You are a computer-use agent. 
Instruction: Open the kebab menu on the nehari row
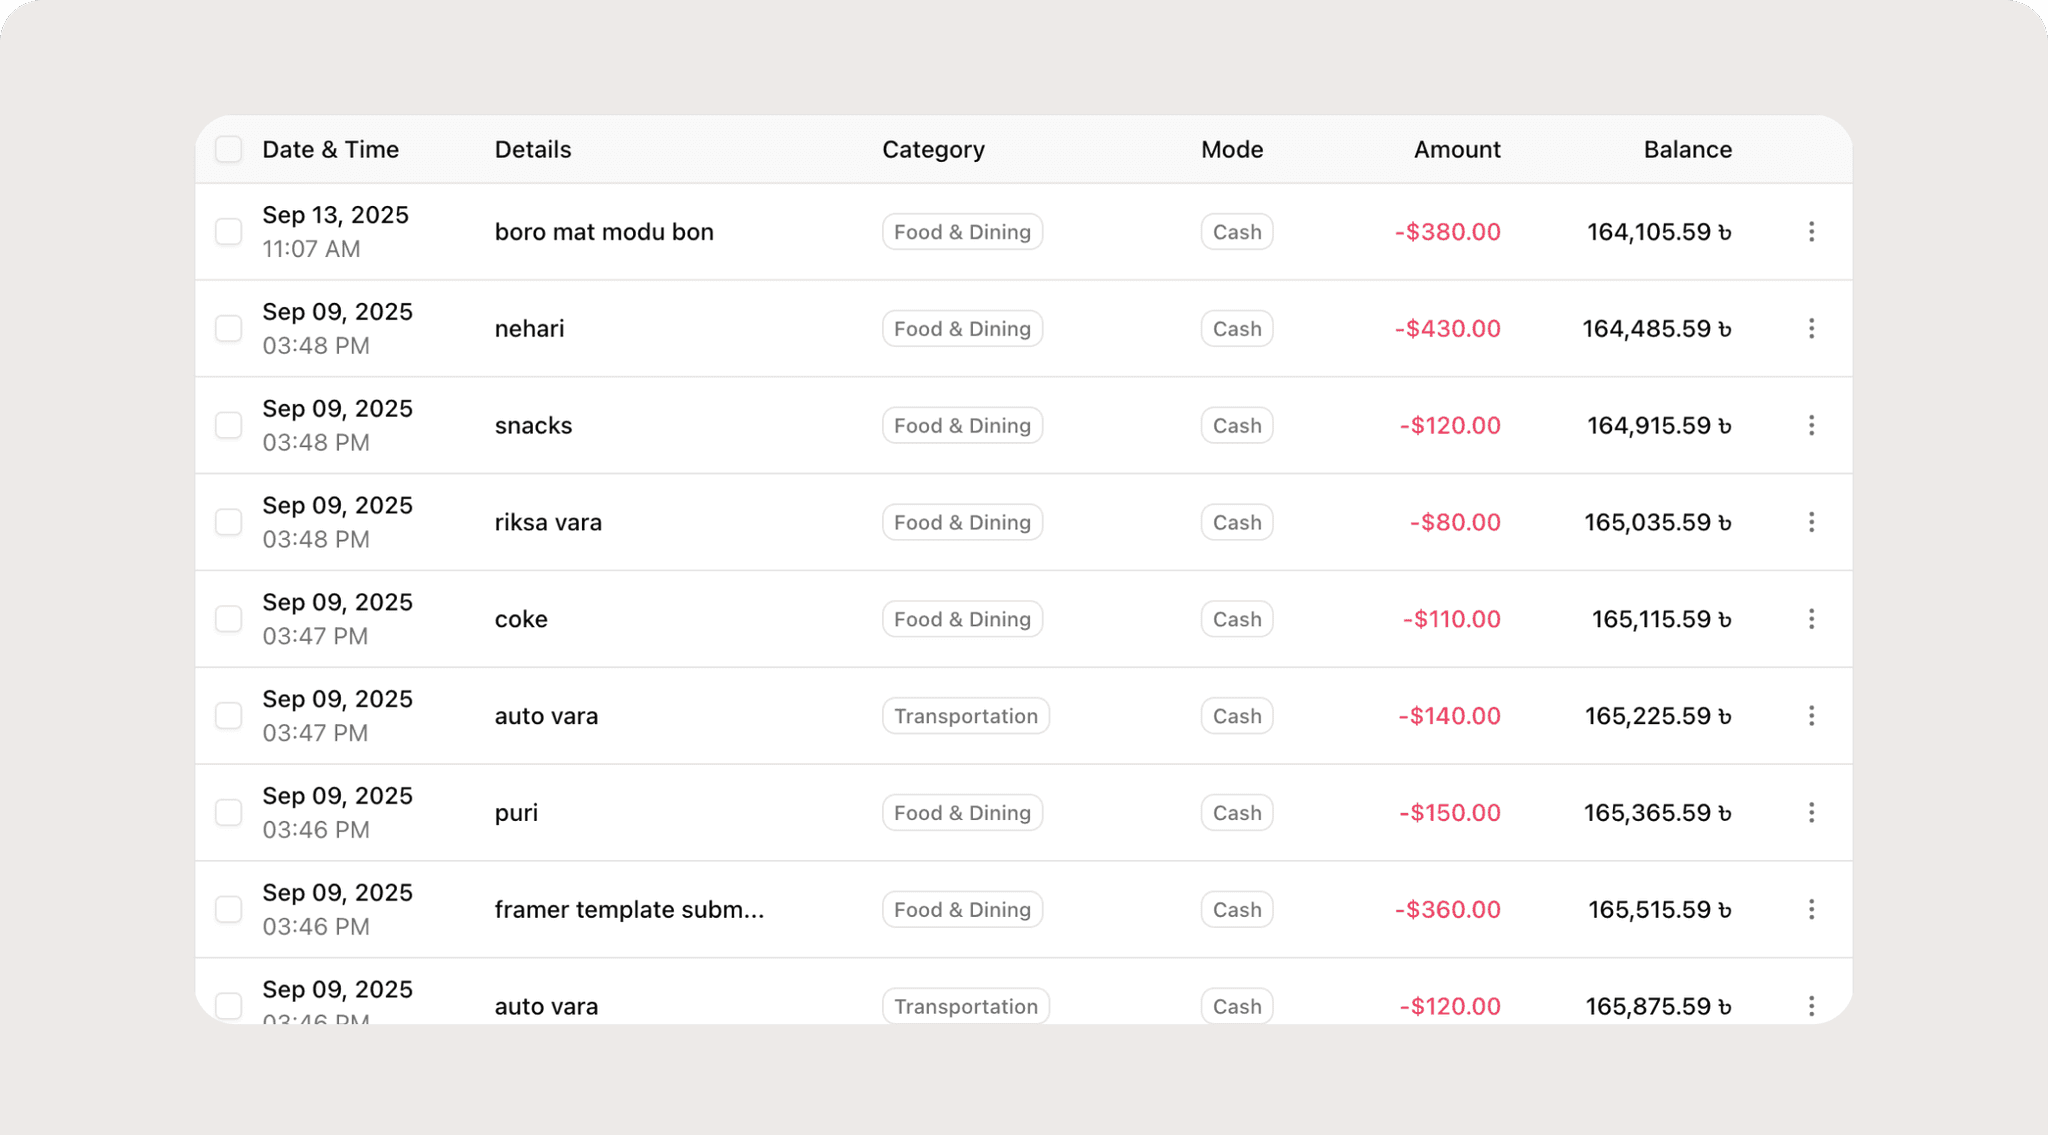(x=1812, y=328)
